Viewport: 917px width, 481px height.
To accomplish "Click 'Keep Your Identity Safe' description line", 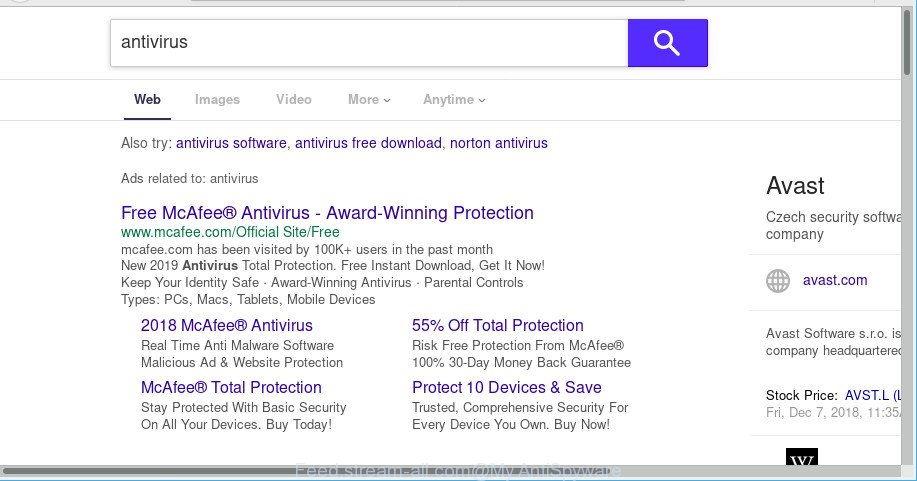I will point(322,283).
